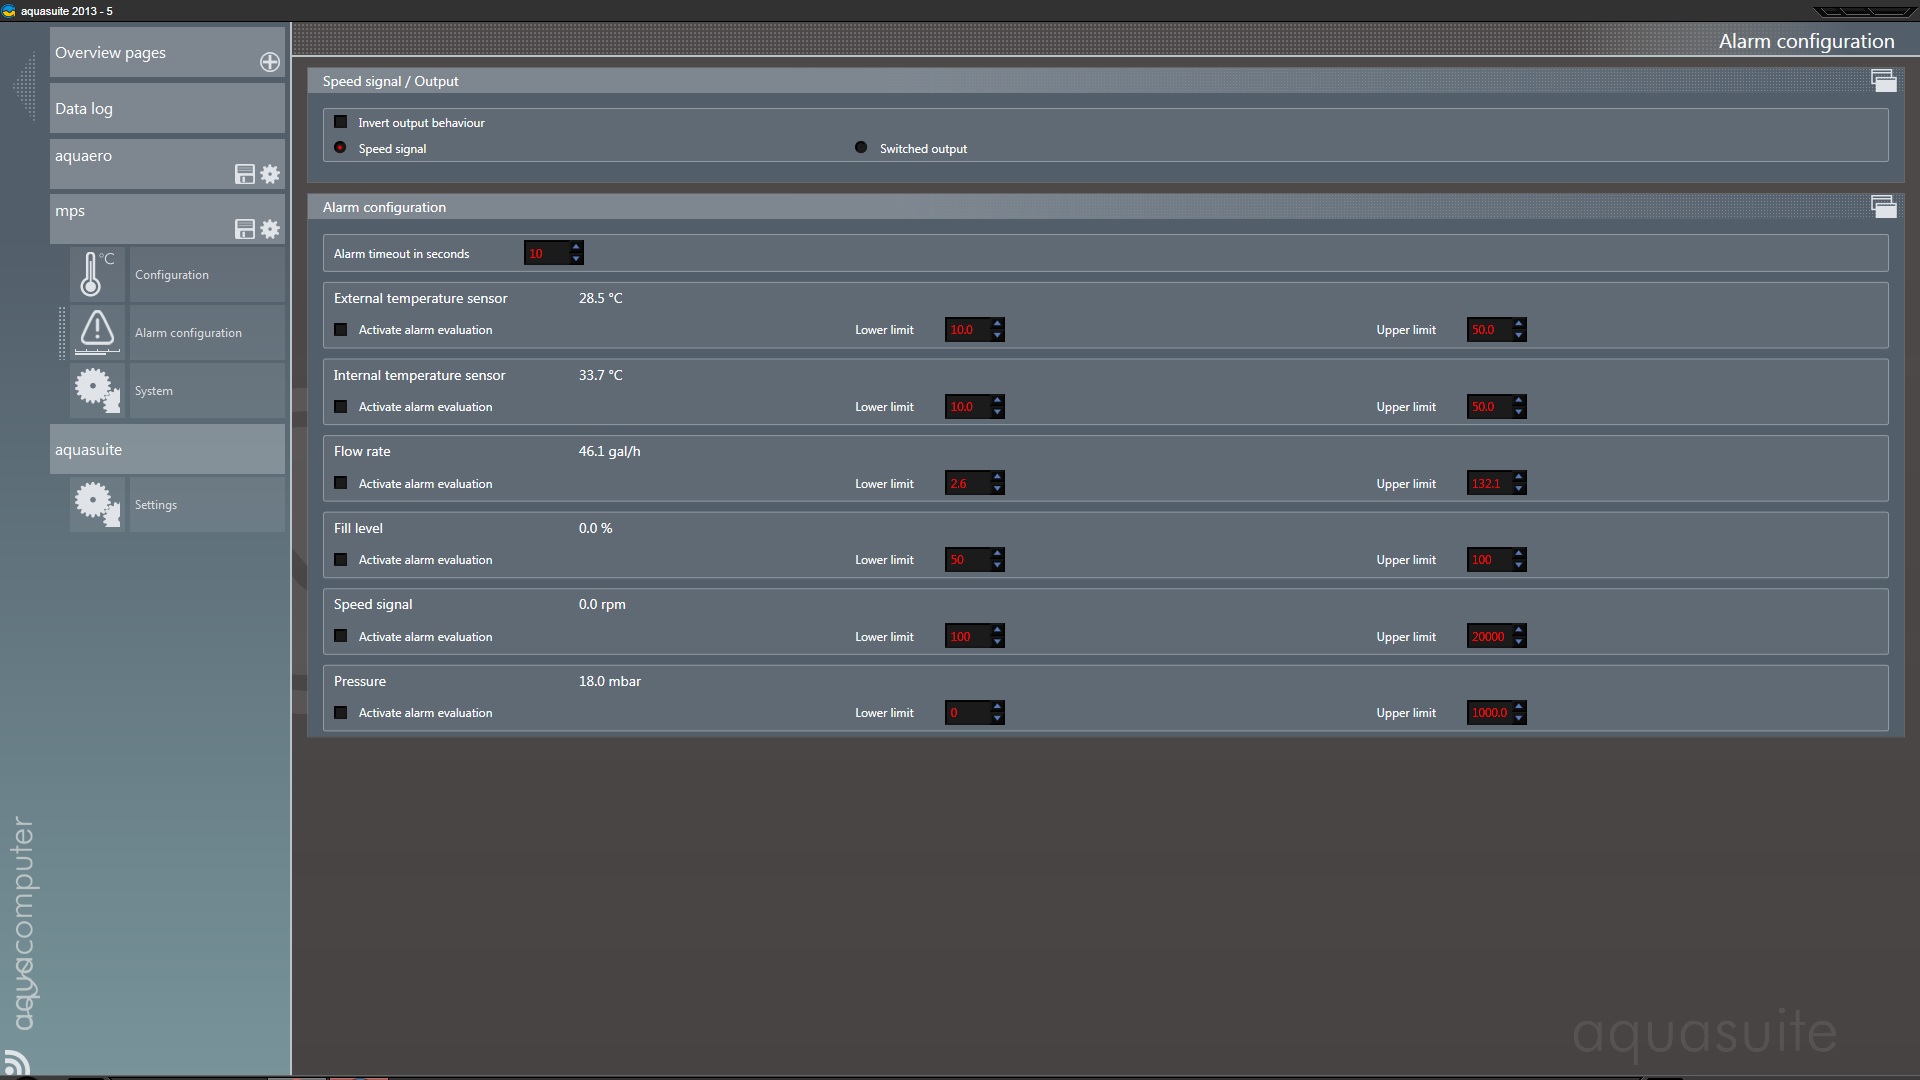Click Fill level Lower limit input field
Image resolution: width=1920 pixels, height=1080 pixels.
tap(966, 560)
